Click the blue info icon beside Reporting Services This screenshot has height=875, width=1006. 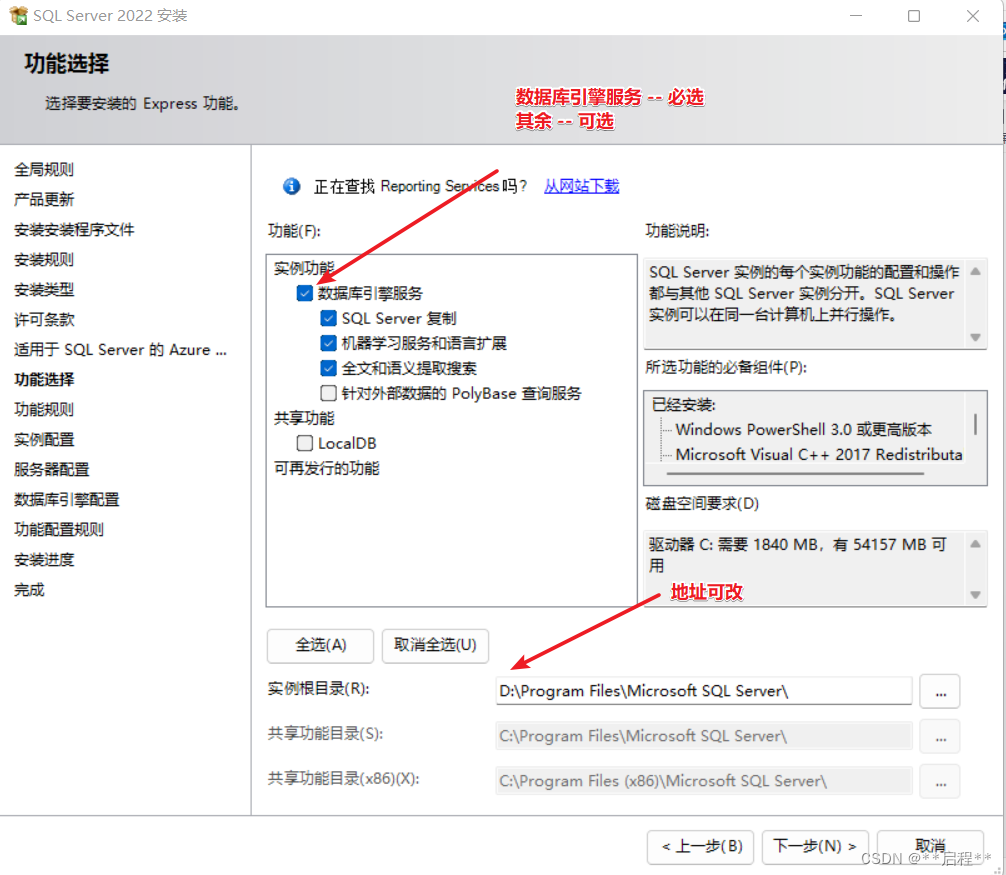click(291, 186)
